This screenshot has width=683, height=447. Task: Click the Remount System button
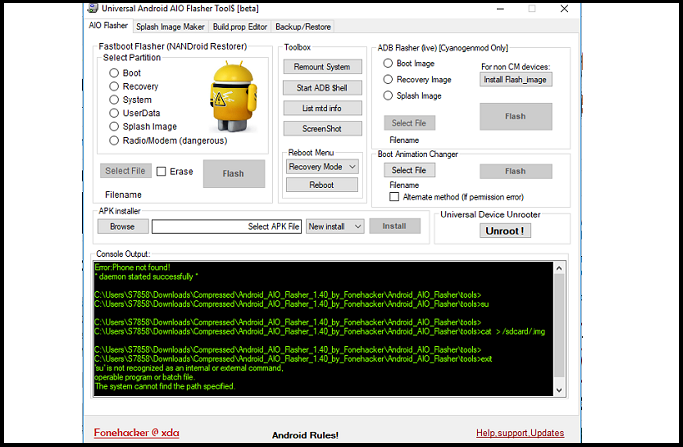[x=322, y=67]
